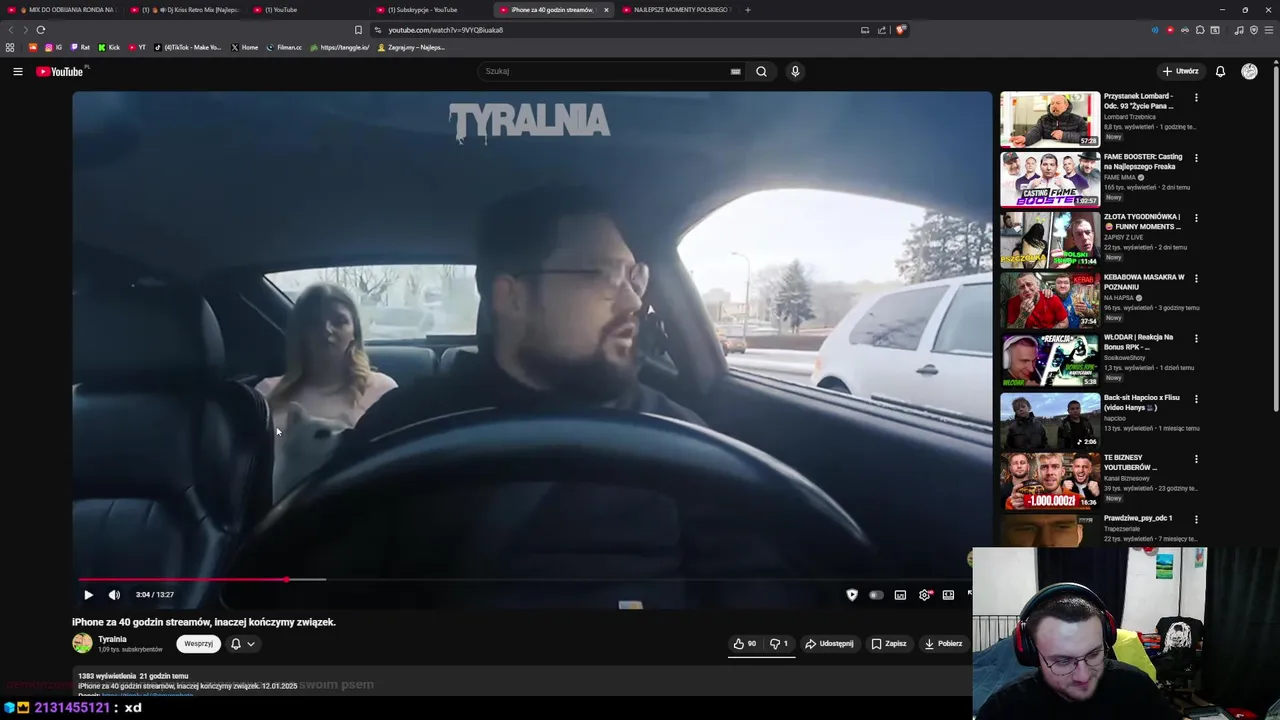Open Brave Shields lion icon
The height and width of the screenshot is (720, 1280).
pos(900,30)
